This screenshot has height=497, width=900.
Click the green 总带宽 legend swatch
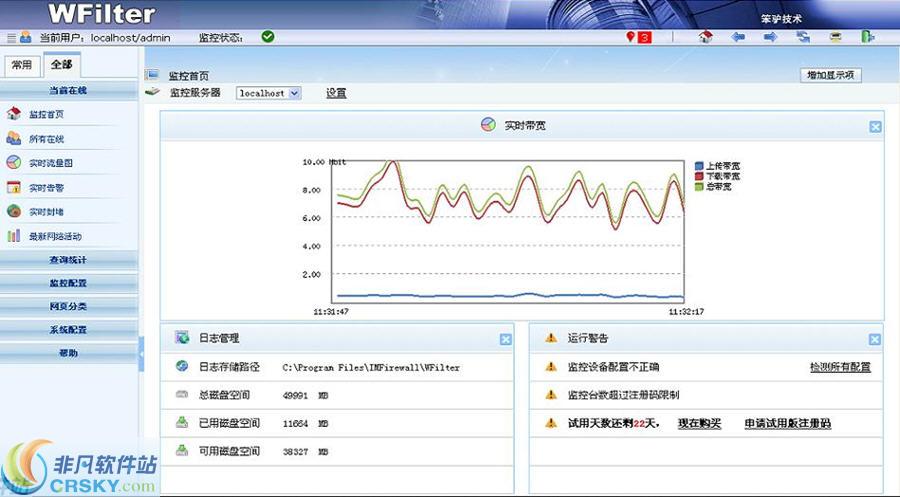coord(699,187)
